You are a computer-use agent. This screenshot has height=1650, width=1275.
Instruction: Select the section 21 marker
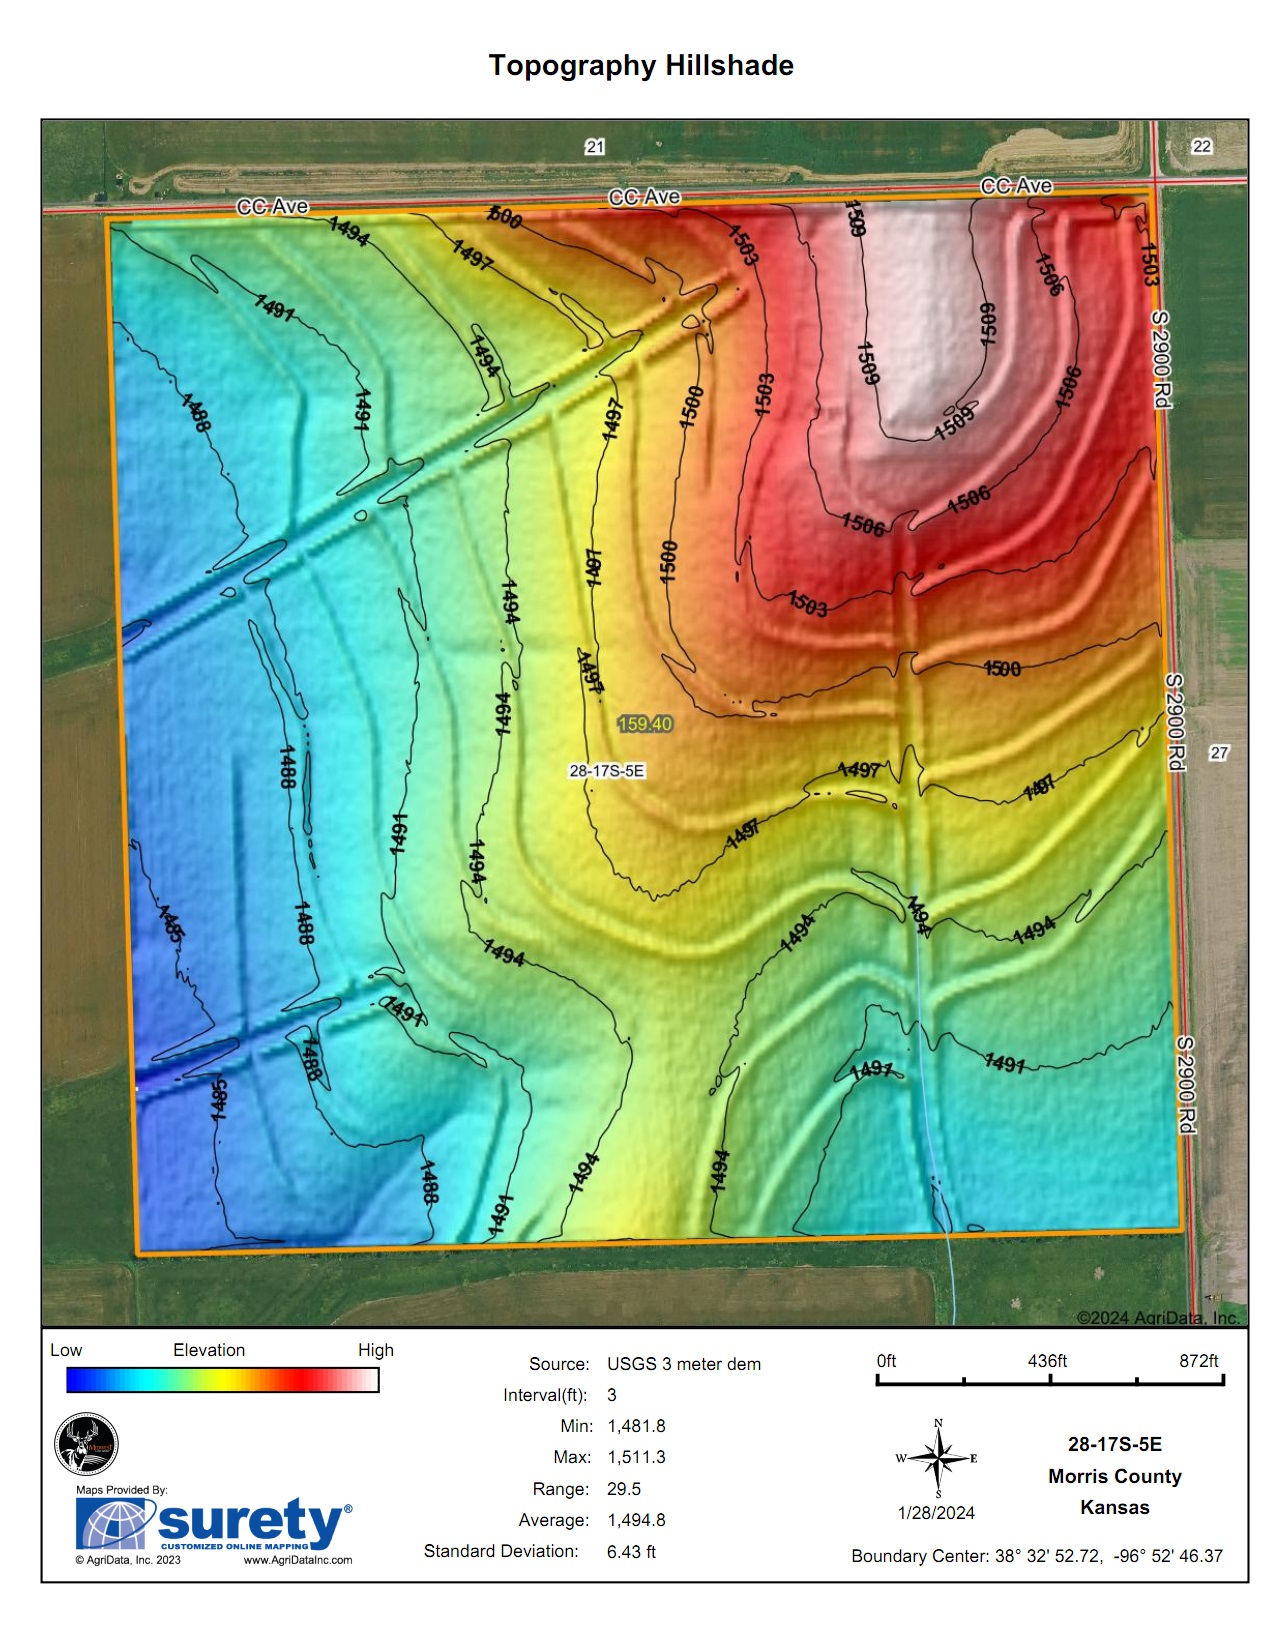(595, 147)
